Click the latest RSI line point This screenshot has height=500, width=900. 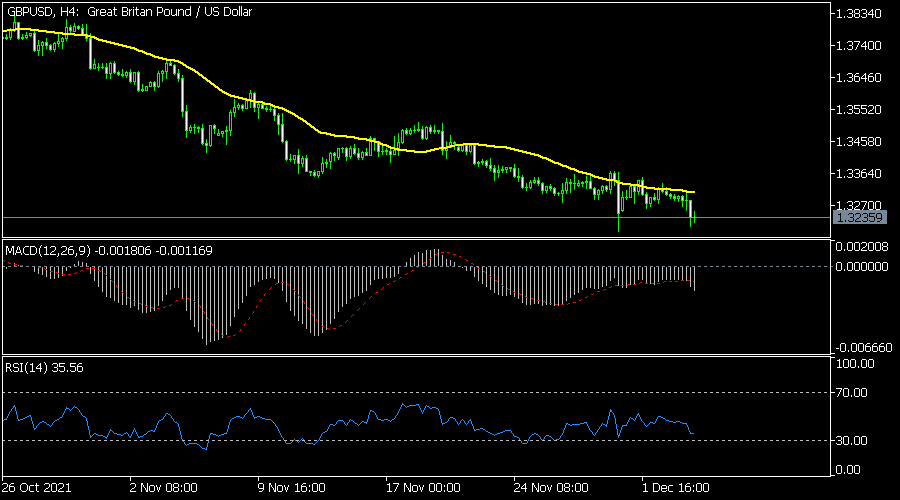tap(693, 433)
